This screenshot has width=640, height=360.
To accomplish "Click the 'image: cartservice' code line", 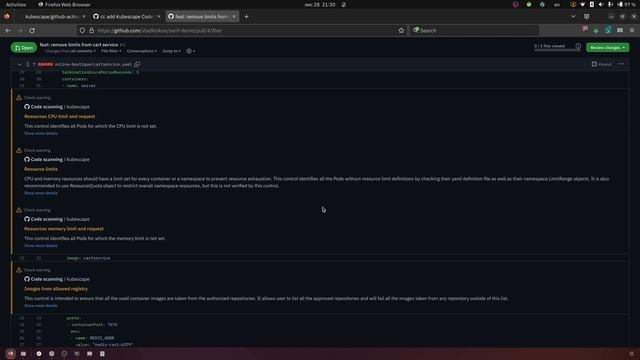I will [x=89, y=258].
